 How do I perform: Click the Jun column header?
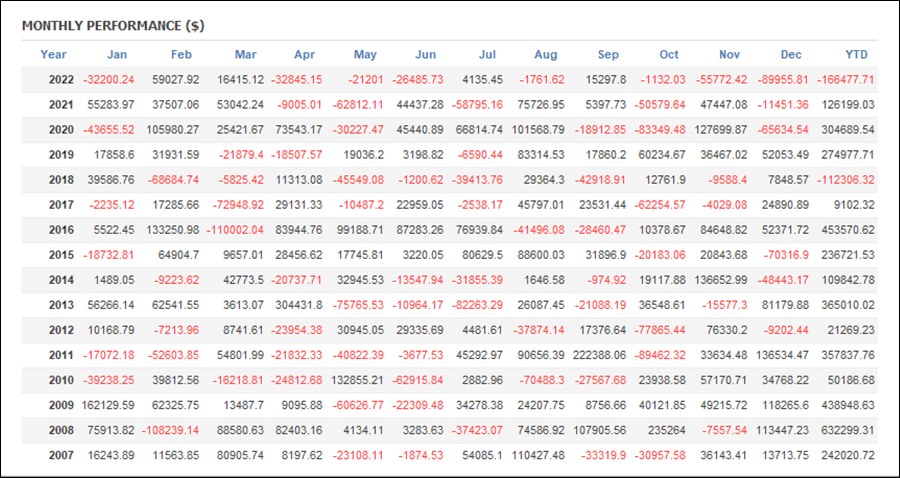pos(425,55)
